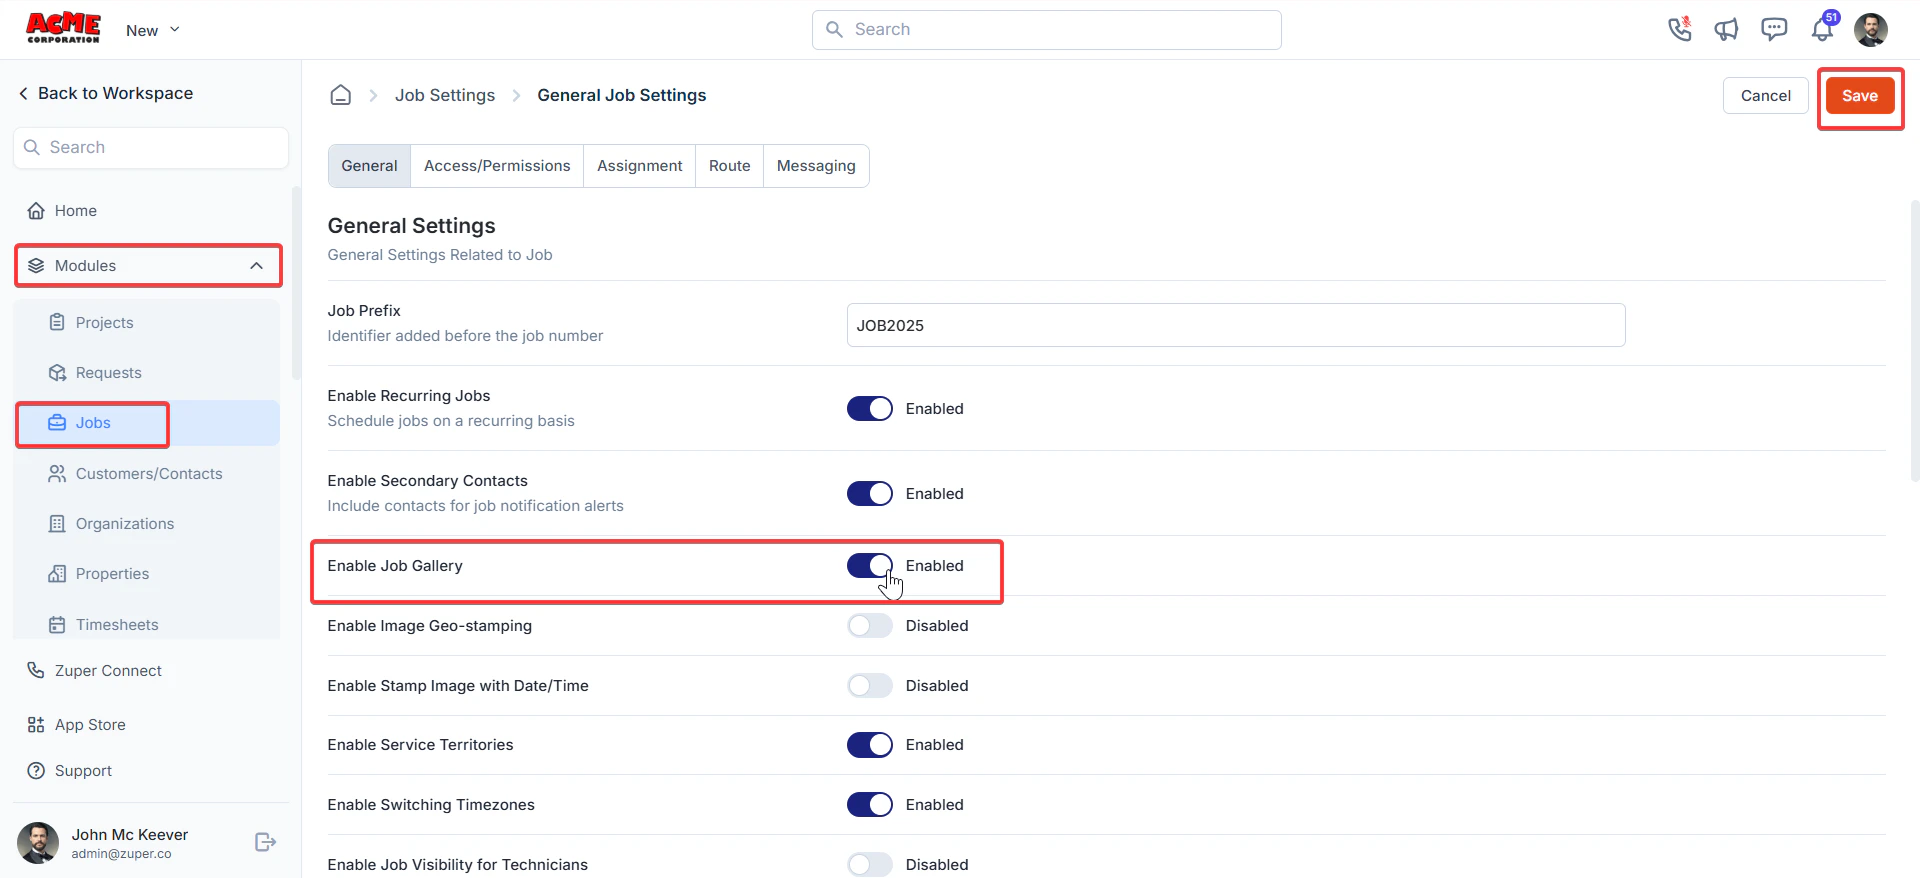Image resolution: width=1920 pixels, height=878 pixels.
Task: Open the phone call icon in header
Action: coord(1679,29)
